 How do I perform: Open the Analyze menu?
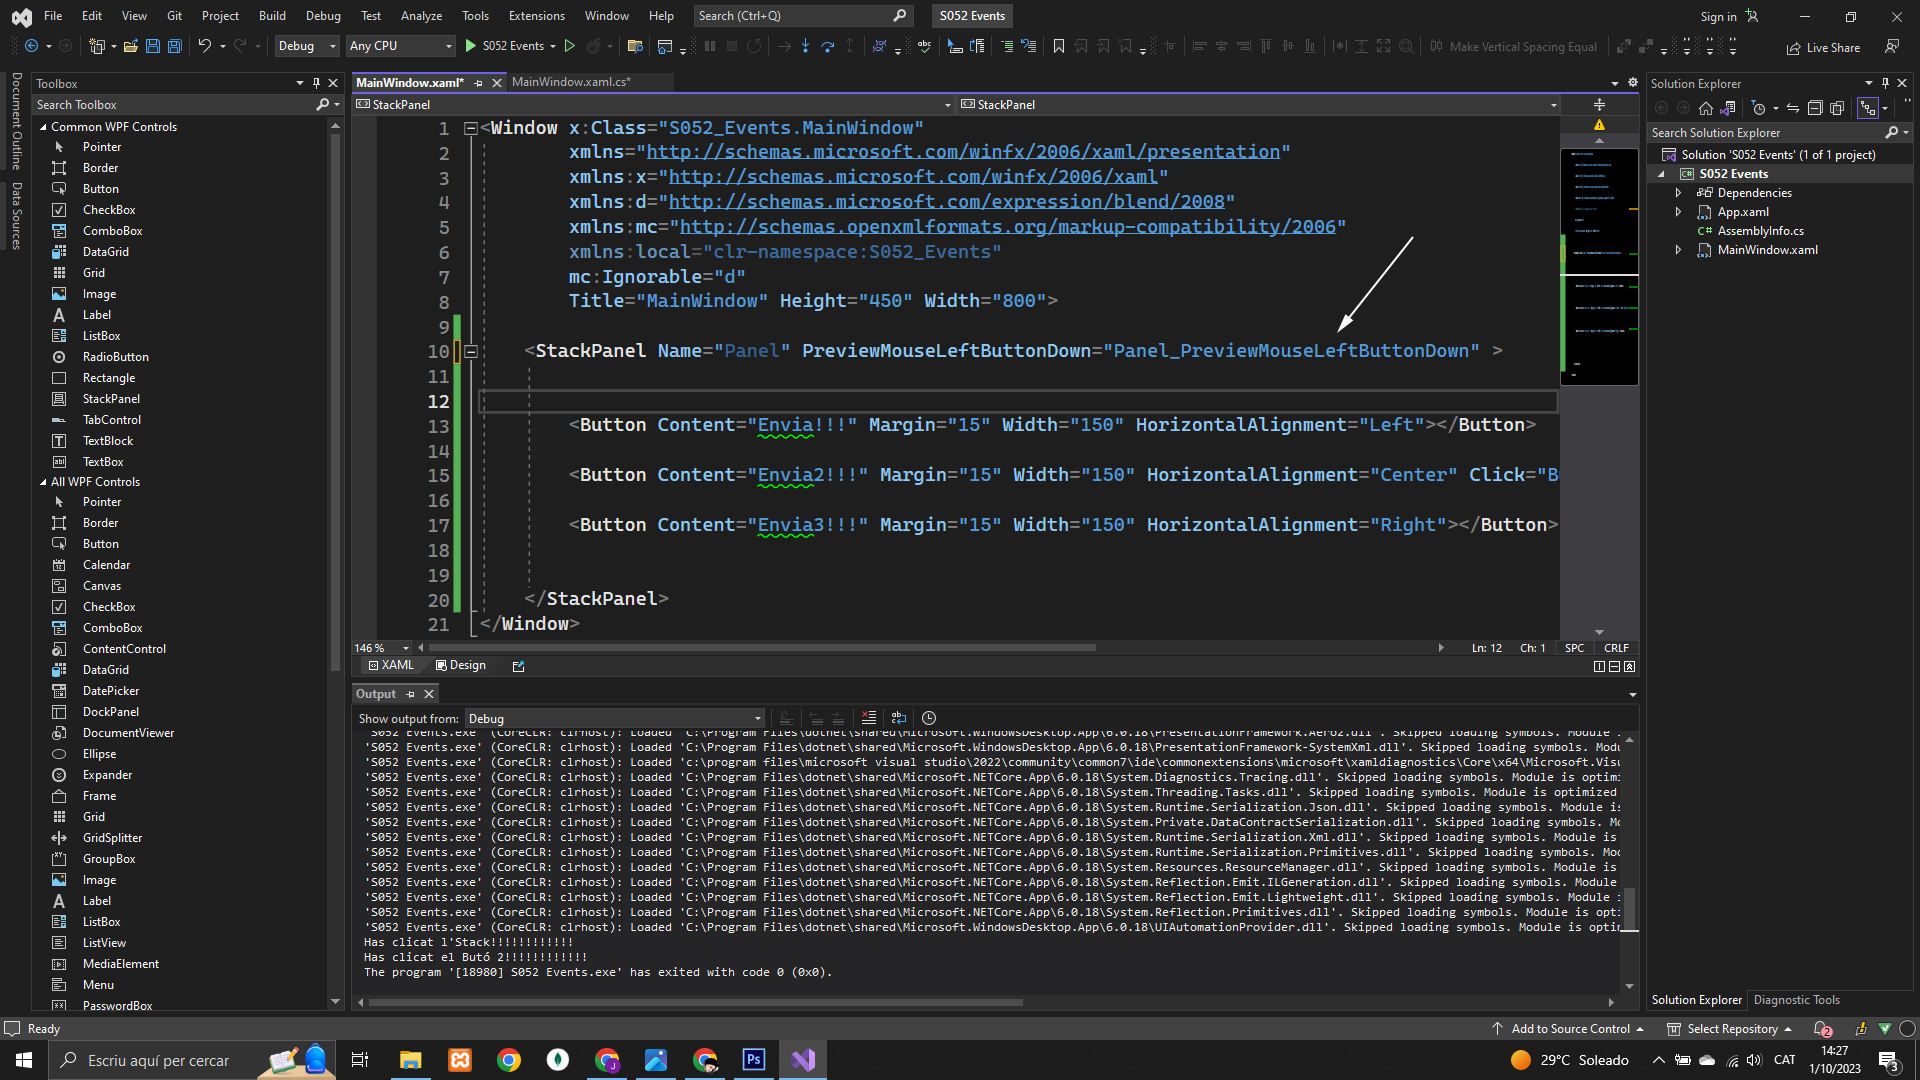tap(421, 15)
